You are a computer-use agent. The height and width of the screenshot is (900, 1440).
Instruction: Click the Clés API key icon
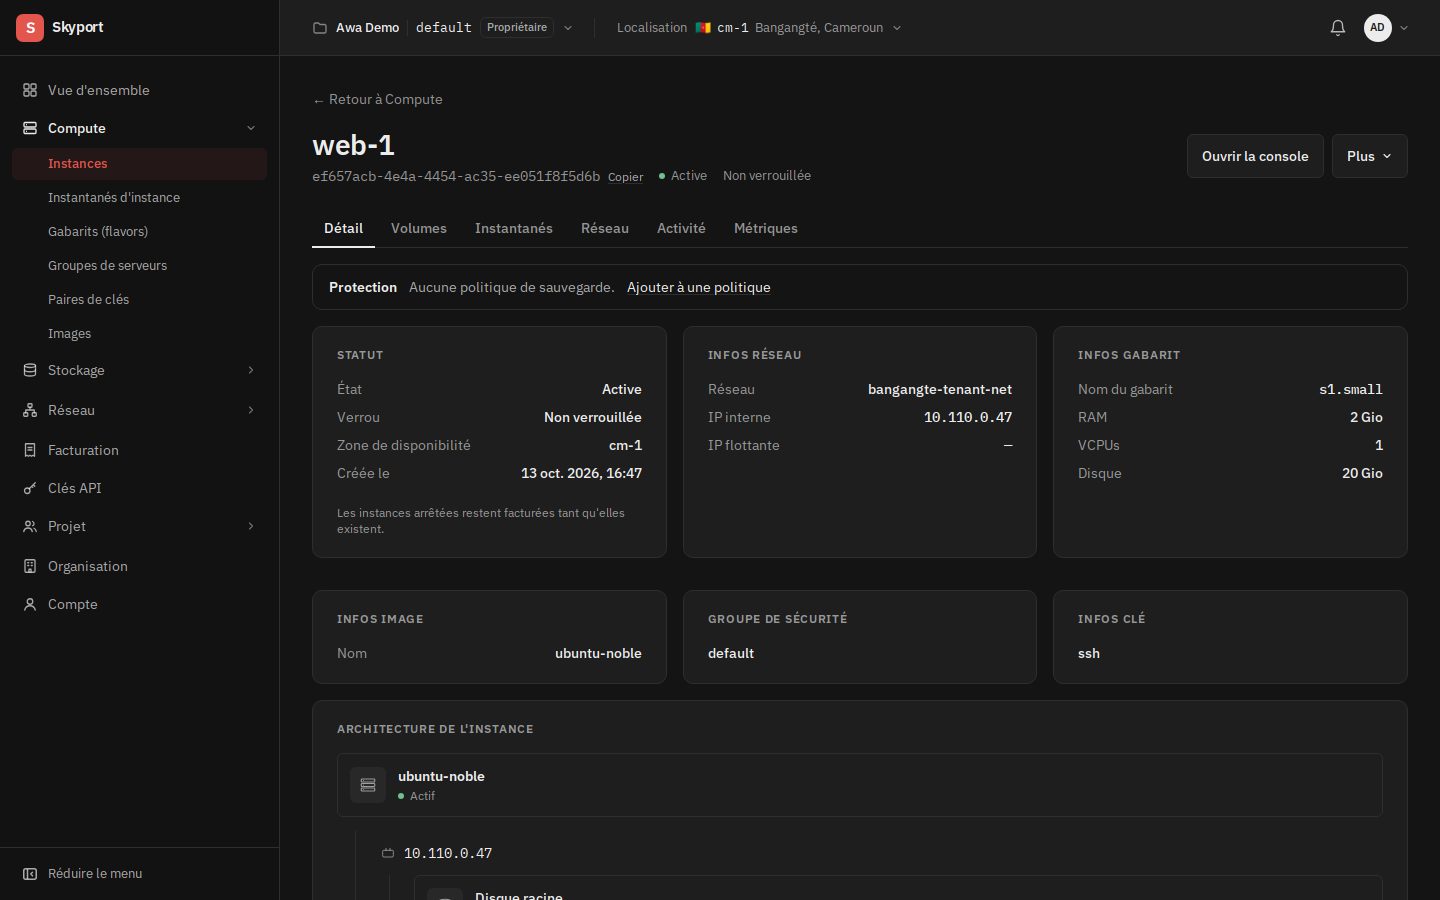click(x=30, y=488)
